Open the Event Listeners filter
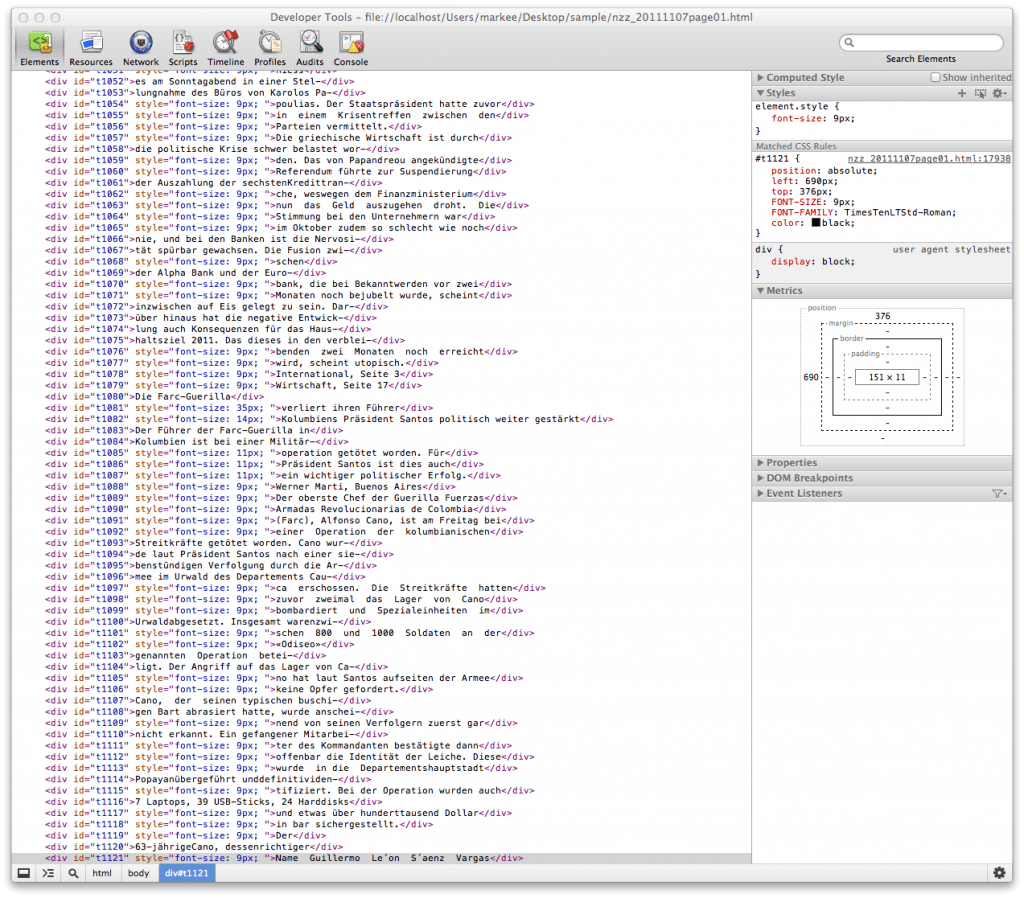The height and width of the screenshot is (898, 1024). (x=1000, y=493)
